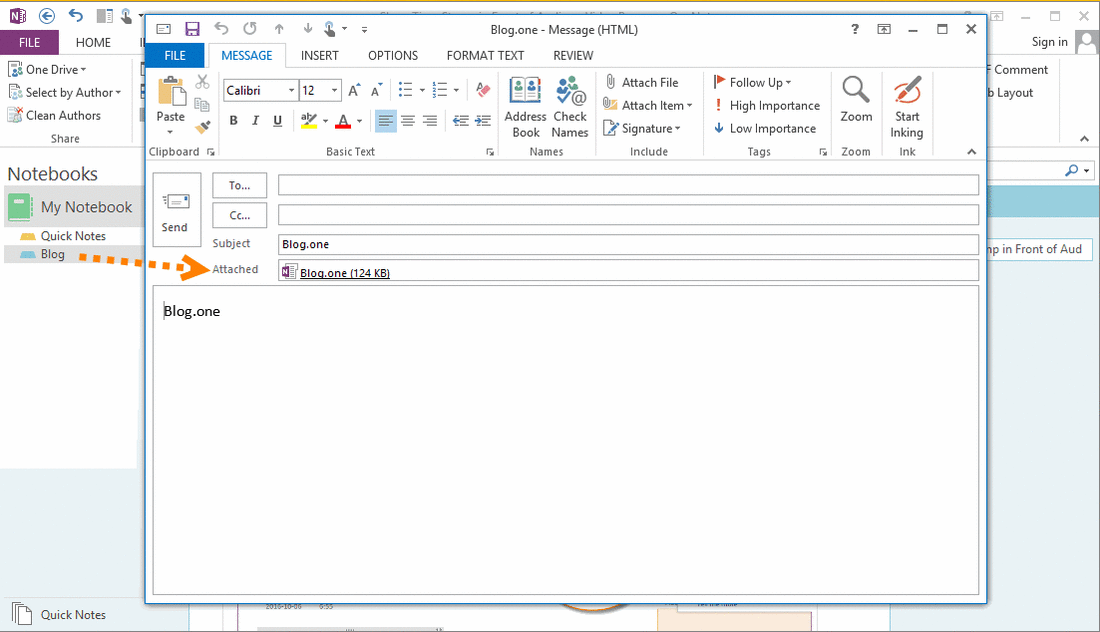Image resolution: width=1100 pixels, height=632 pixels.
Task: Click in the message body area
Action: 565,440
